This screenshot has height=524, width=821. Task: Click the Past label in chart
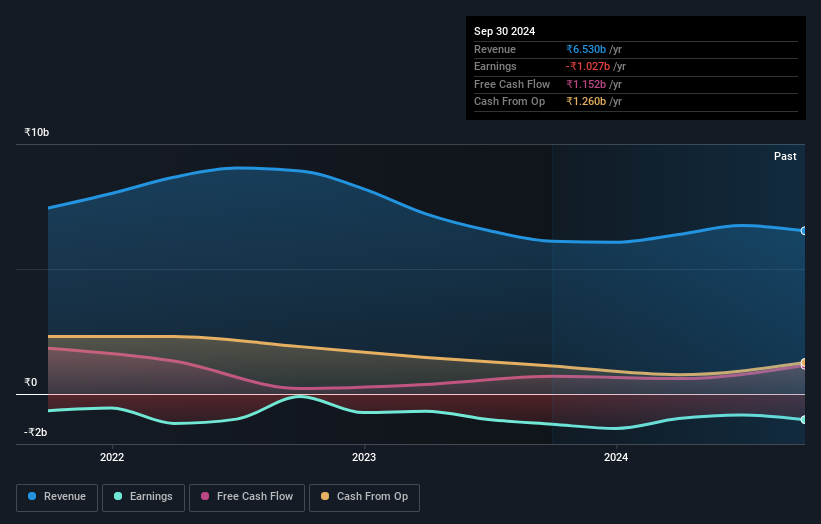point(785,157)
